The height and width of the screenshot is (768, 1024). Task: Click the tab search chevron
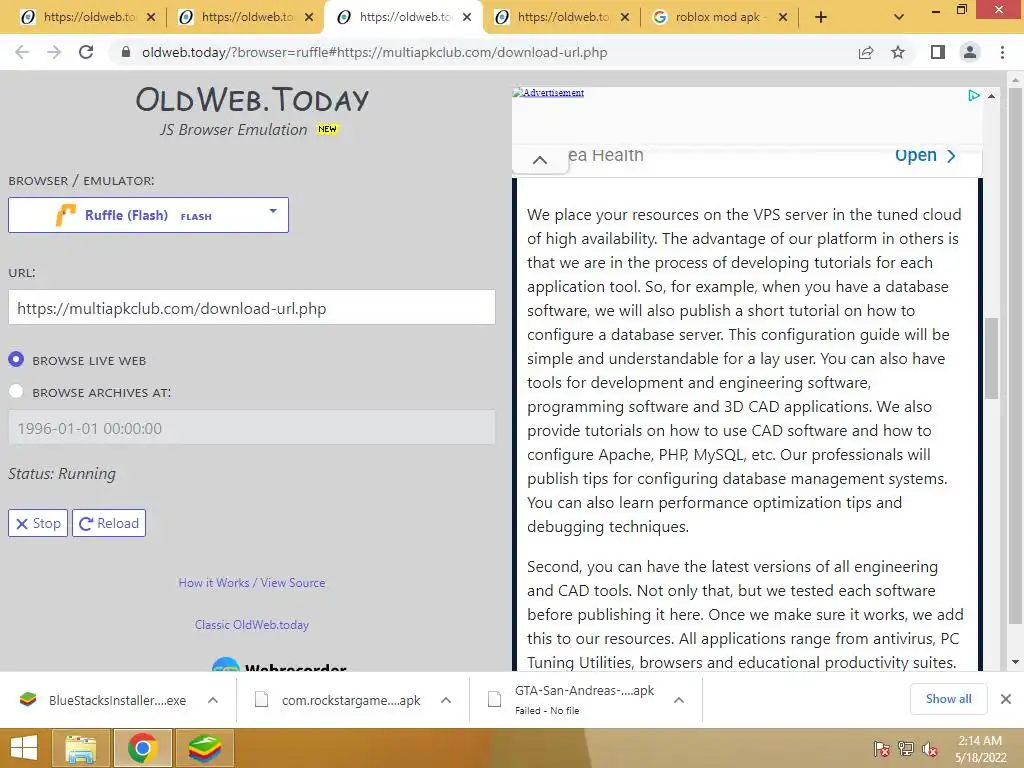(x=899, y=17)
